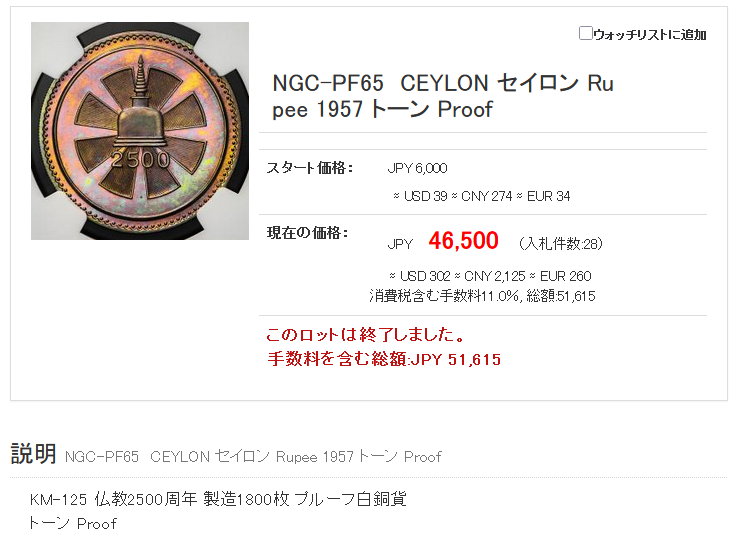Click the このロットは終了しました message
The height and width of the screenshot is (542, 736).
365,334
